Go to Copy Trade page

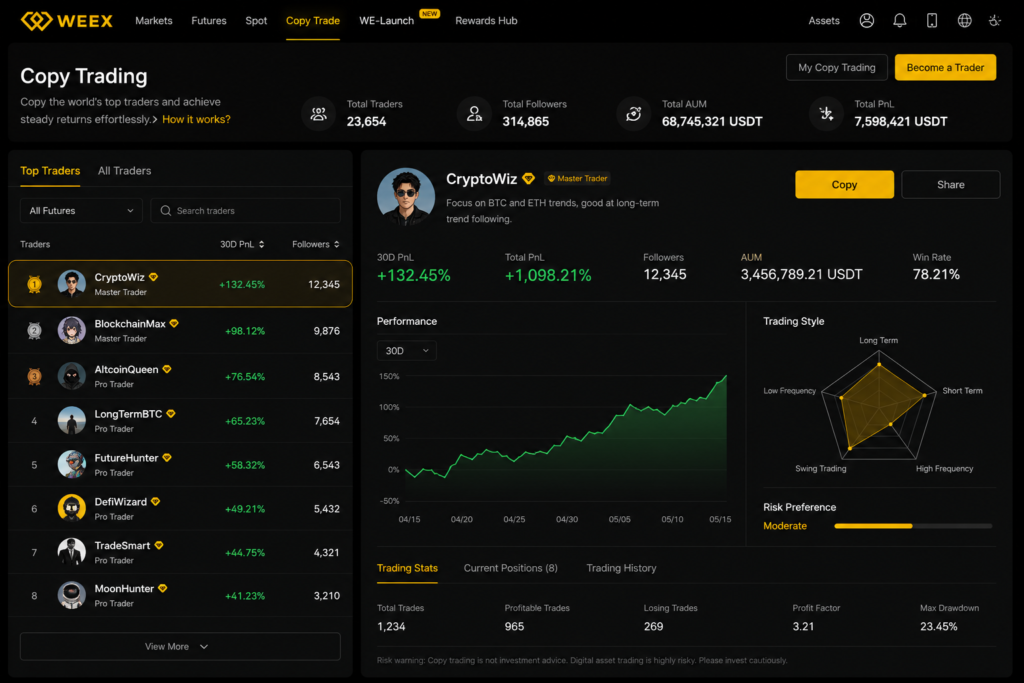(x=313, y=21)
